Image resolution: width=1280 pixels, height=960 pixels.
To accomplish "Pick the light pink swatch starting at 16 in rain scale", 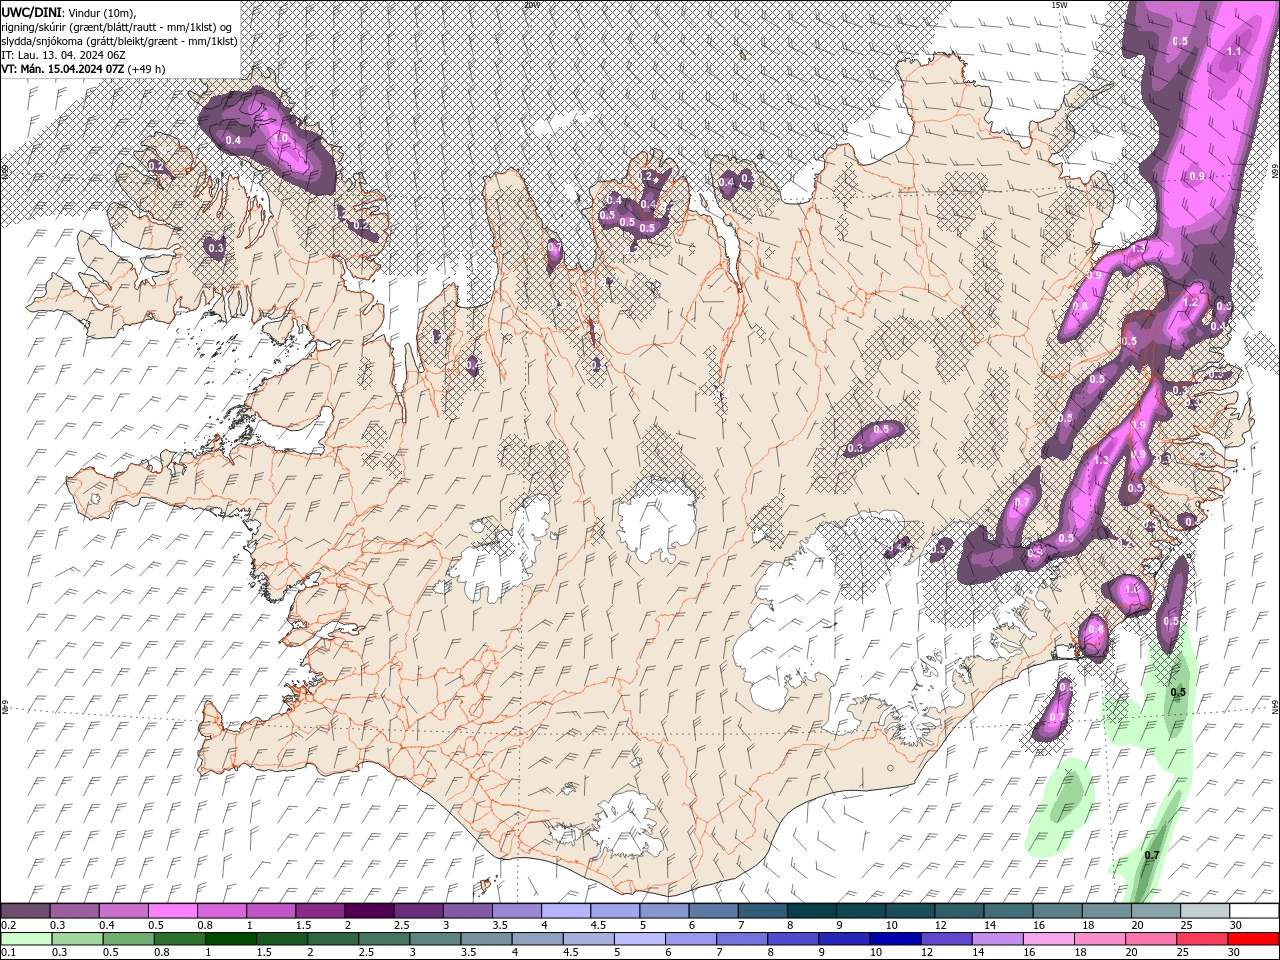I will [x=1049, y=939].
